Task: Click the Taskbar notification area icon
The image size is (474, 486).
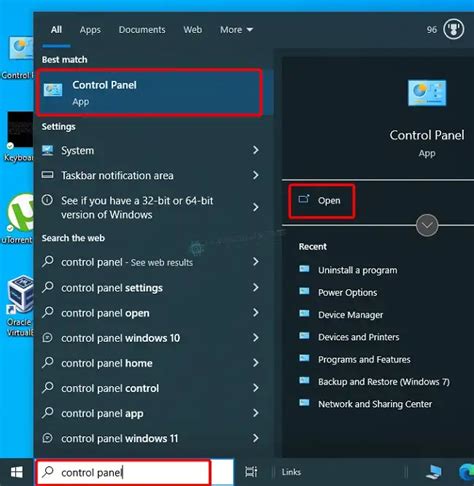Action: pyautogui.click(x=48, y=175)
